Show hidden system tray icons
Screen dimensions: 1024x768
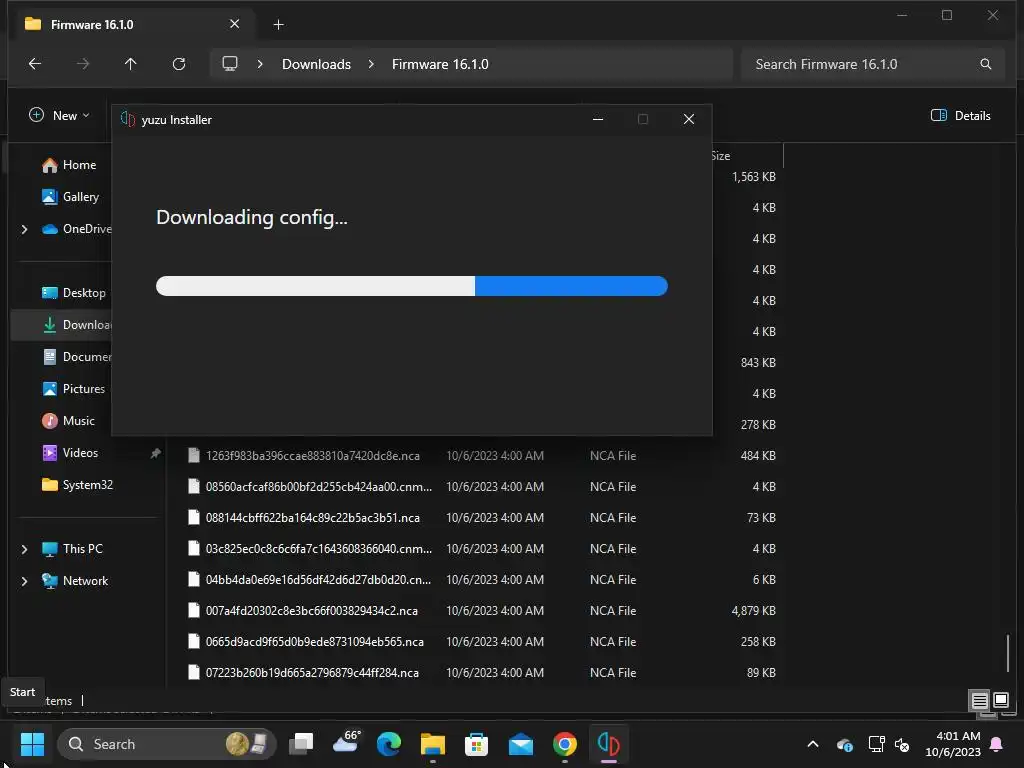813,744
